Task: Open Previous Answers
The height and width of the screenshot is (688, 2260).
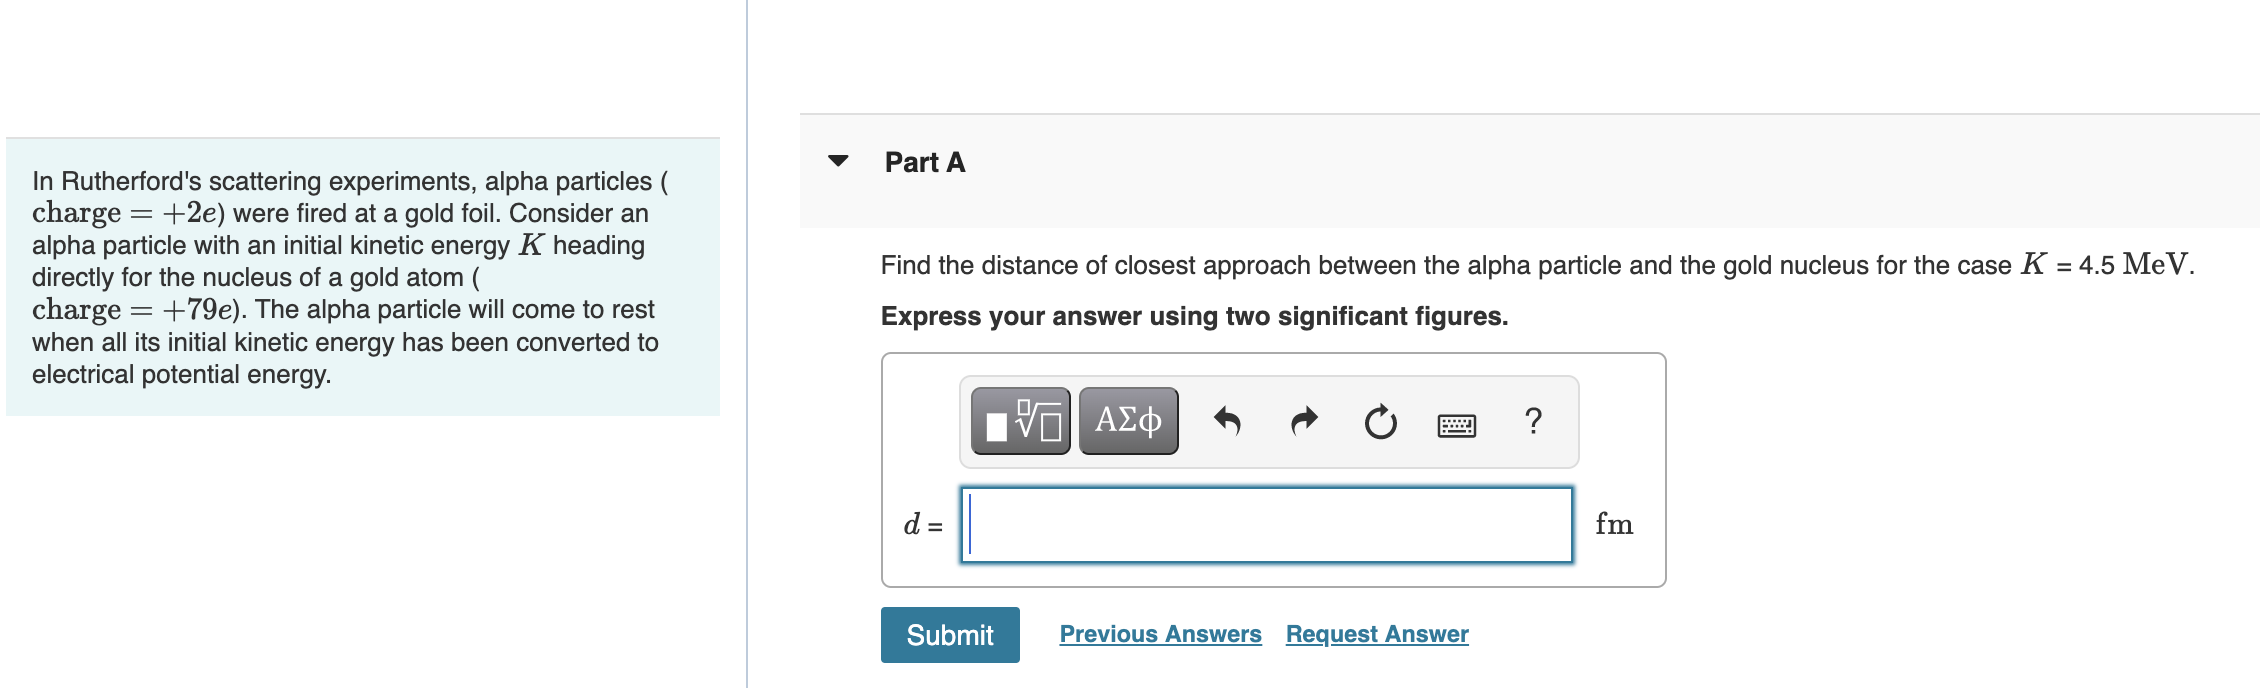Action: pos(1160,633)
